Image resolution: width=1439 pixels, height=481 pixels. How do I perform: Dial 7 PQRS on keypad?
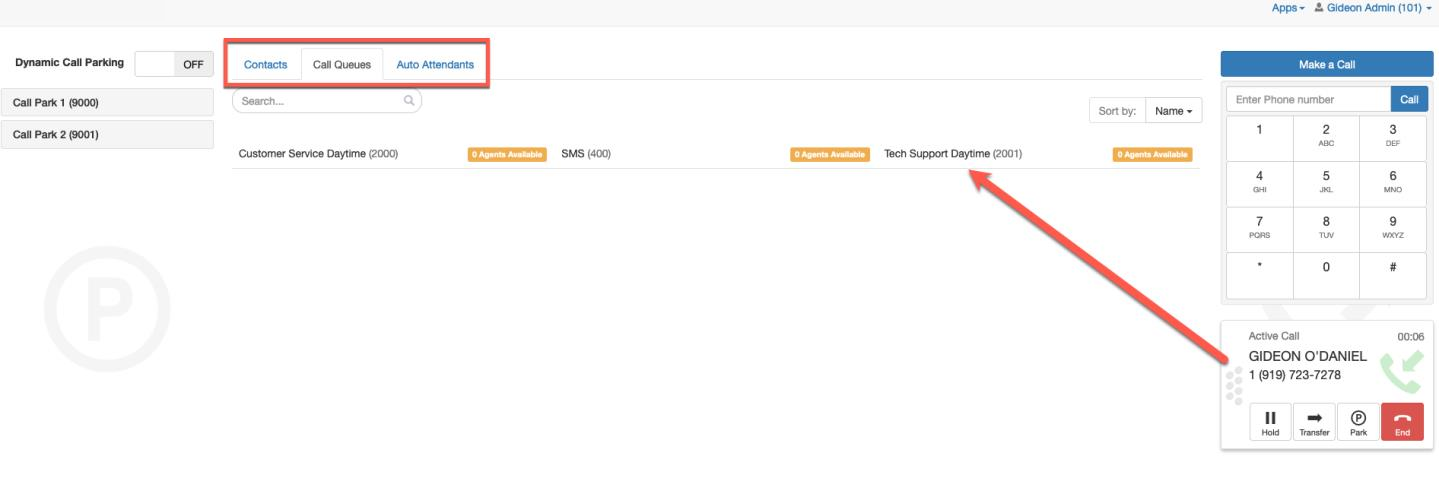click(x=1260, y=229)
